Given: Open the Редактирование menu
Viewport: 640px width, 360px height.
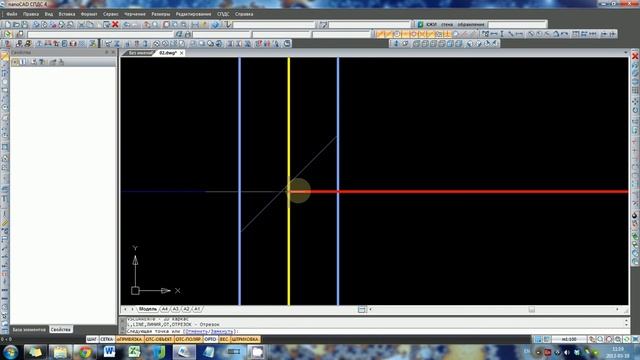Looking at the screenshot, I should point(193,14).
